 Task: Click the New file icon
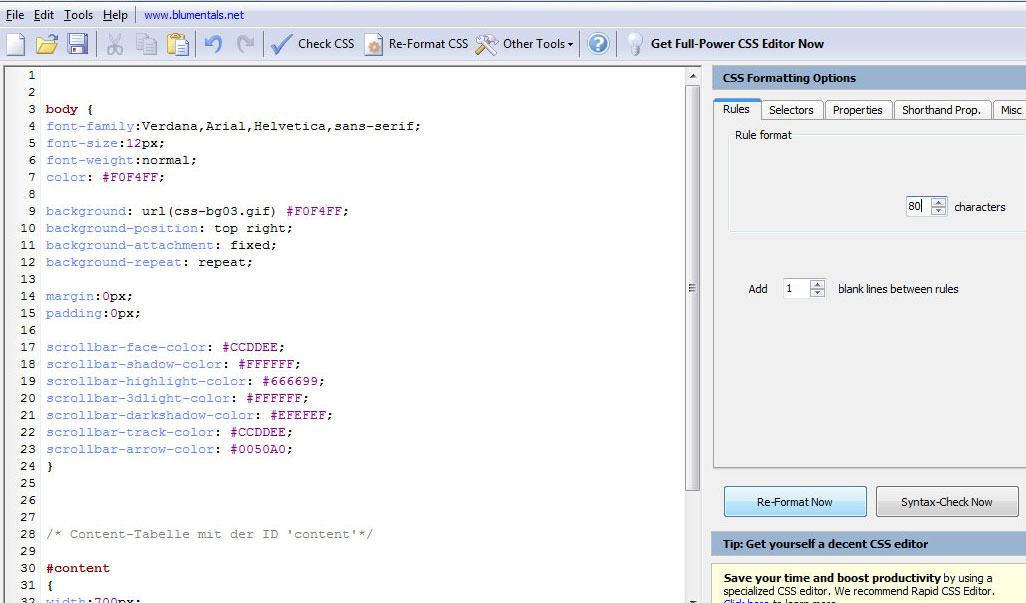(x=16, y=44)
